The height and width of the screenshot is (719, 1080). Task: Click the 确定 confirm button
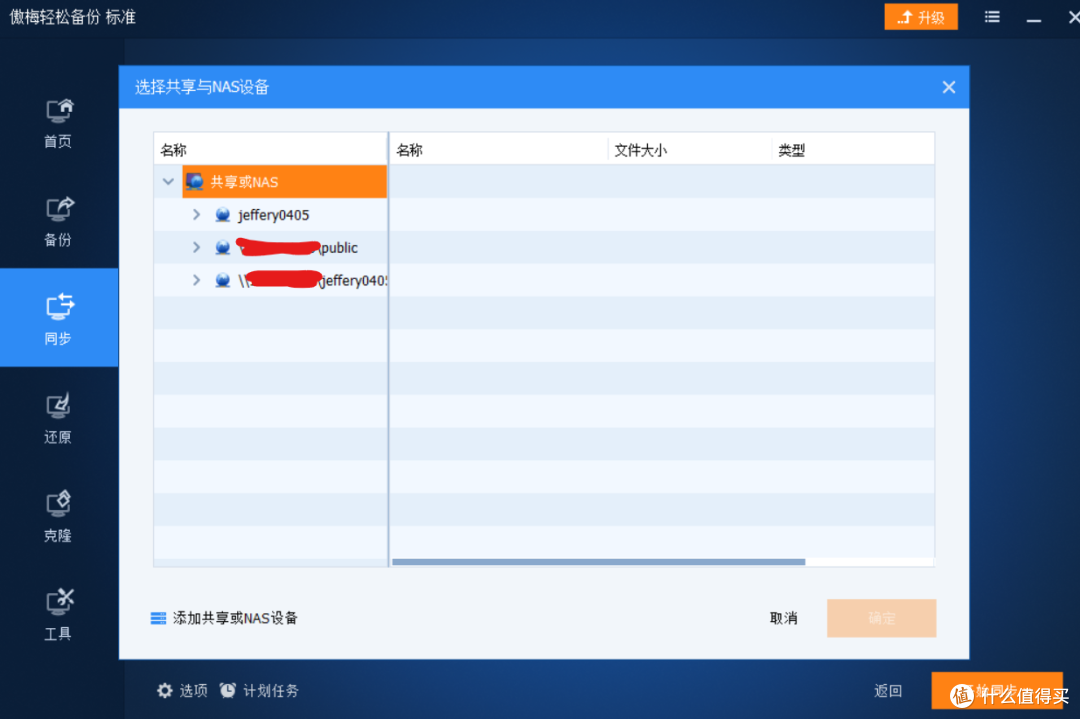pyautogui.click(x=882, y=618)
